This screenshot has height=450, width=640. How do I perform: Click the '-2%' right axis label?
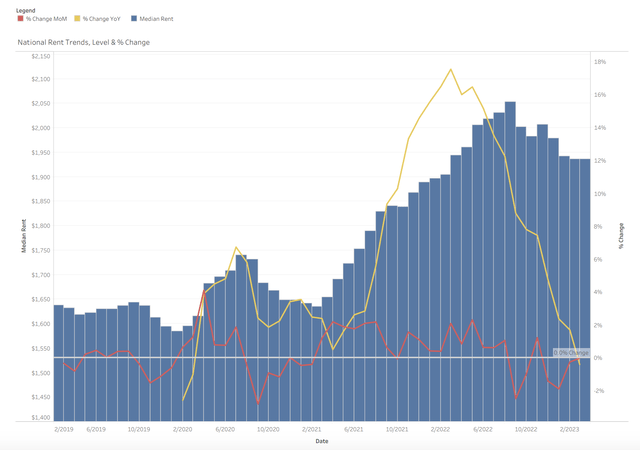point(599,391)
